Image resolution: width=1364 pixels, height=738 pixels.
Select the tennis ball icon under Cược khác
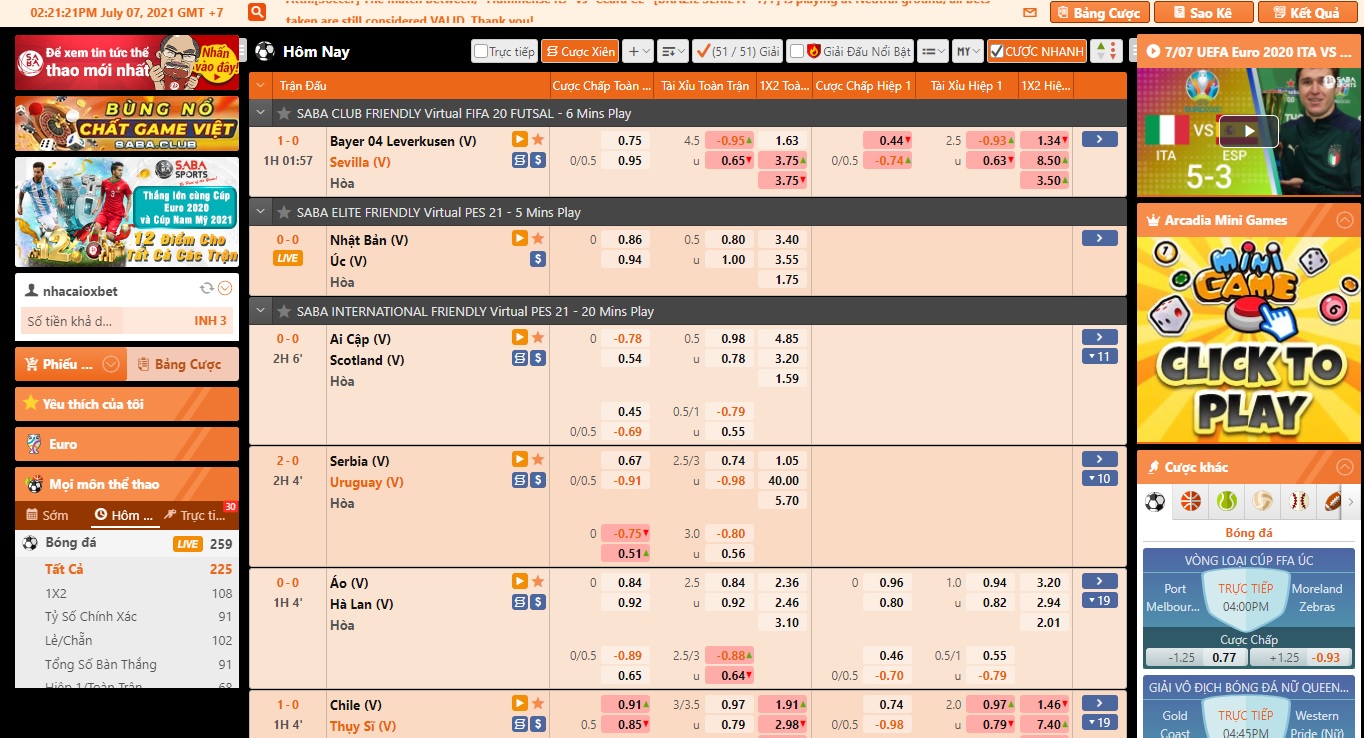point(1226,501)
